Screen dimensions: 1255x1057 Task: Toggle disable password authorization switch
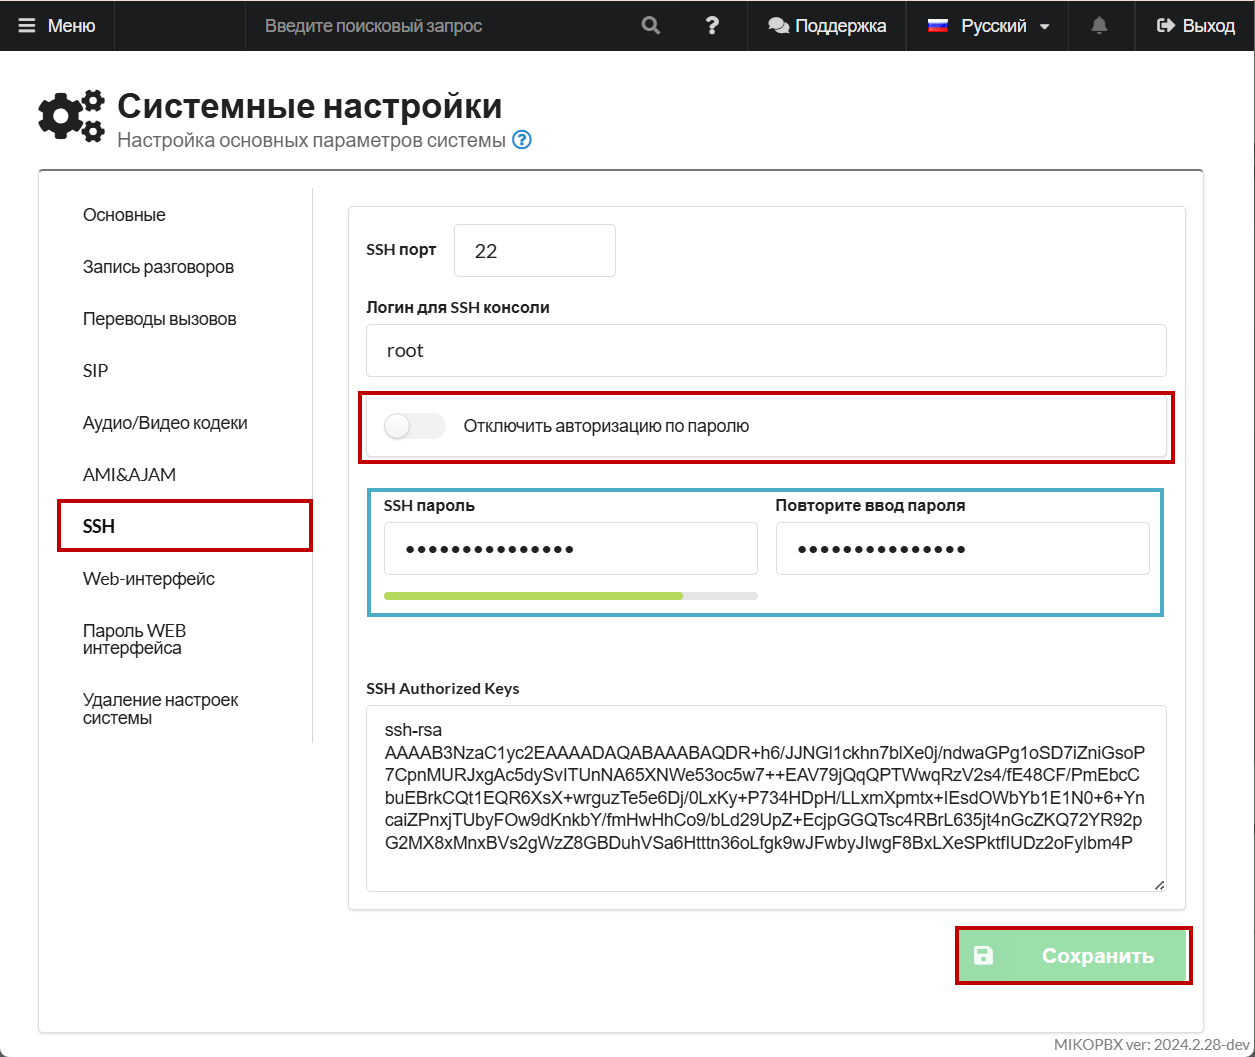[x=414, y=427]
